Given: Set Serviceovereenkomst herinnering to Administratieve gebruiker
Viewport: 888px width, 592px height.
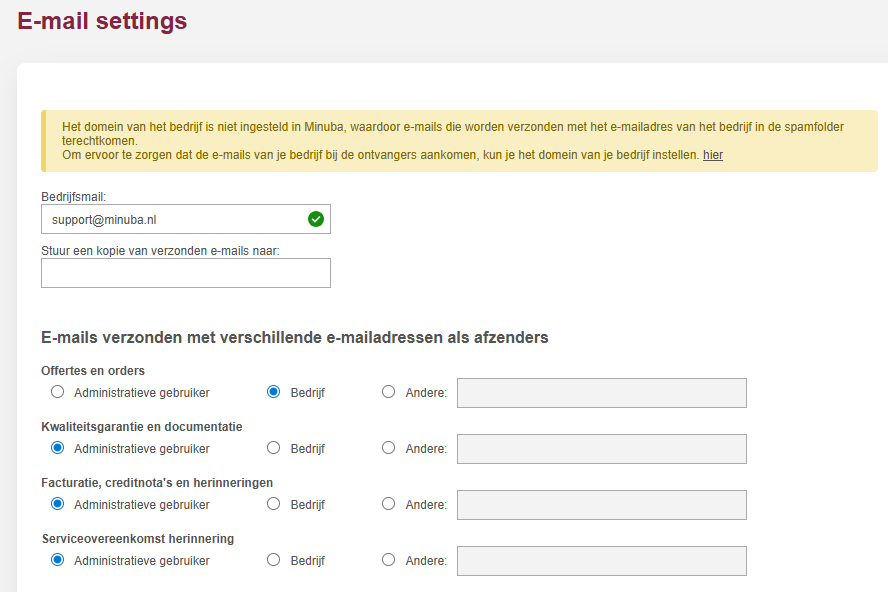Looking at the screenshot, I should 58,560.
